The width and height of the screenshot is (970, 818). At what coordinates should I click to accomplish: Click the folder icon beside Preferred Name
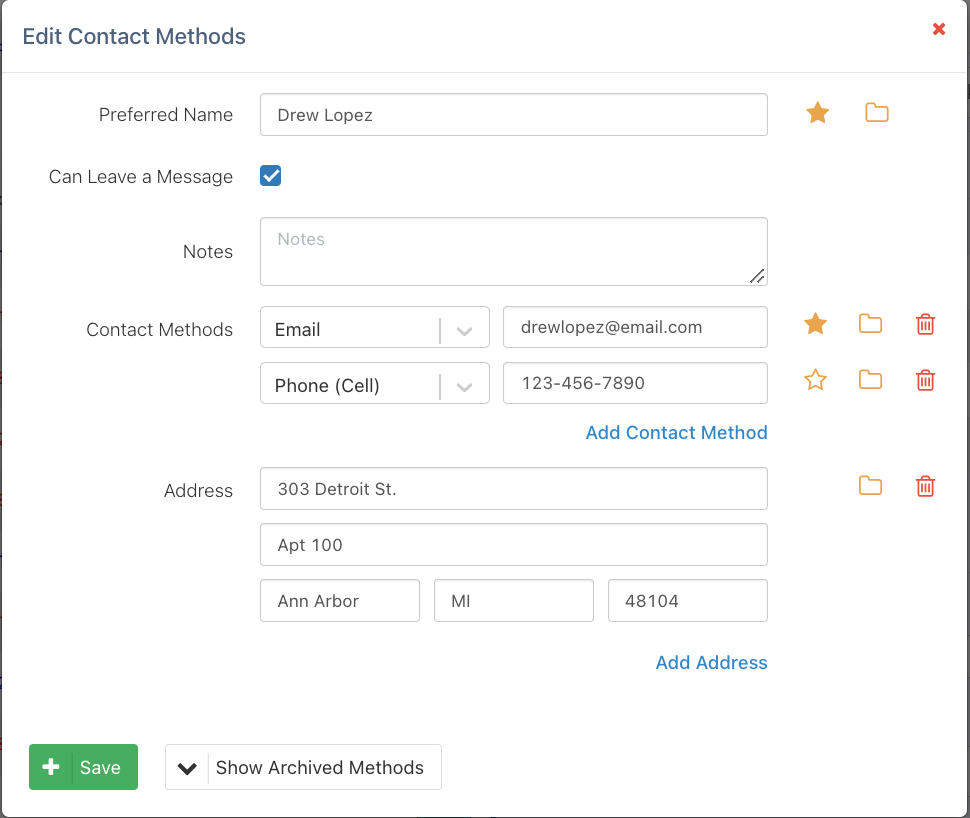tap(876, 113)
